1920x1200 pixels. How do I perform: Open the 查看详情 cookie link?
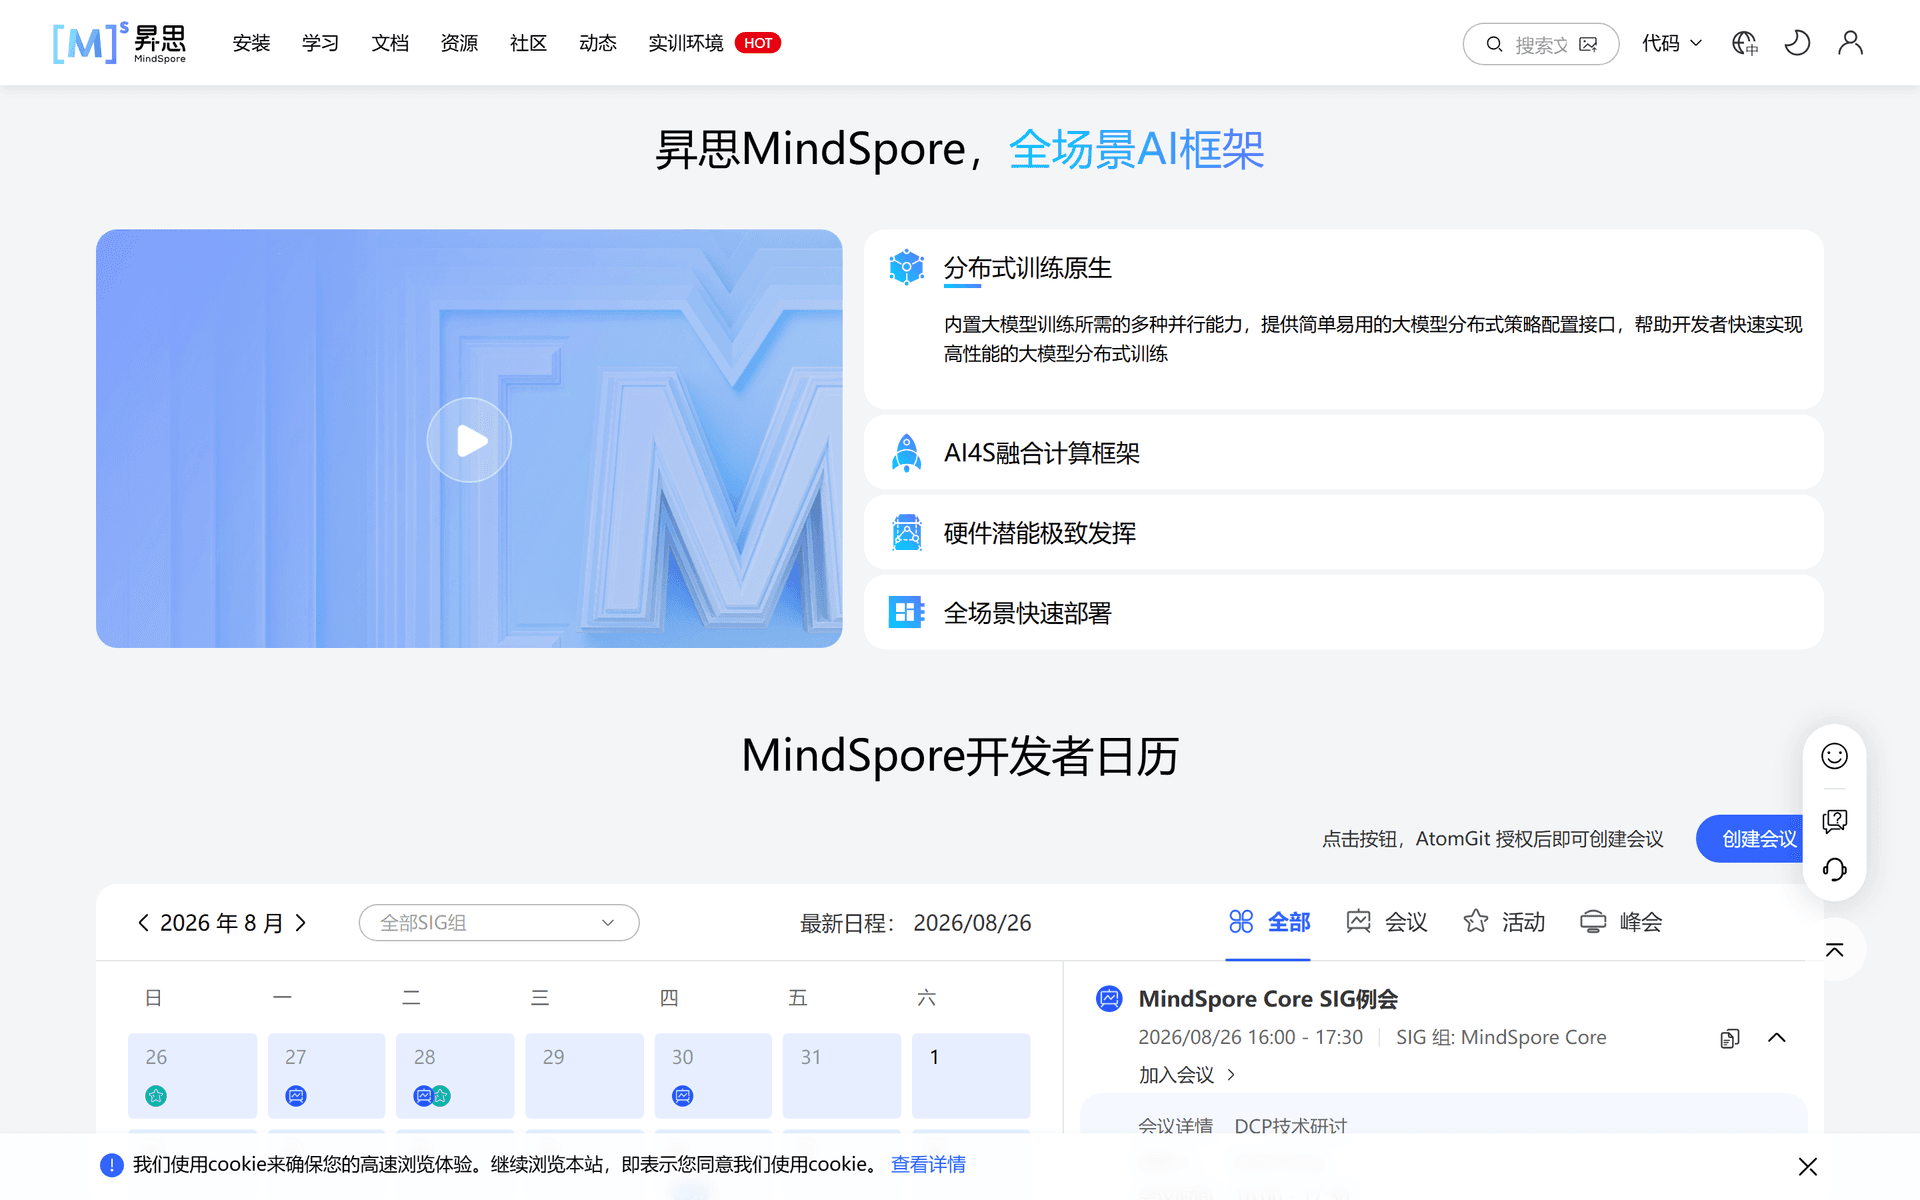[928, 1164]
